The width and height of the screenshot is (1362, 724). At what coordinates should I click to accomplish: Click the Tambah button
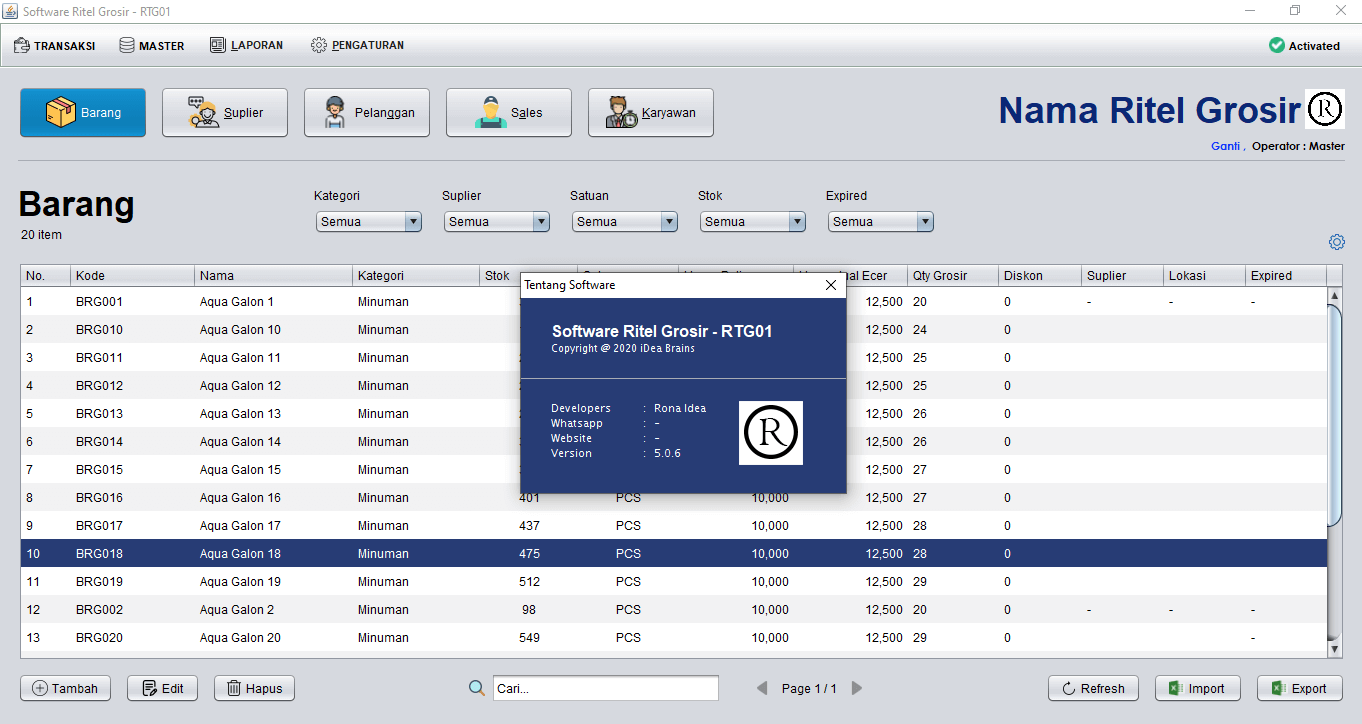coord(66,688)
